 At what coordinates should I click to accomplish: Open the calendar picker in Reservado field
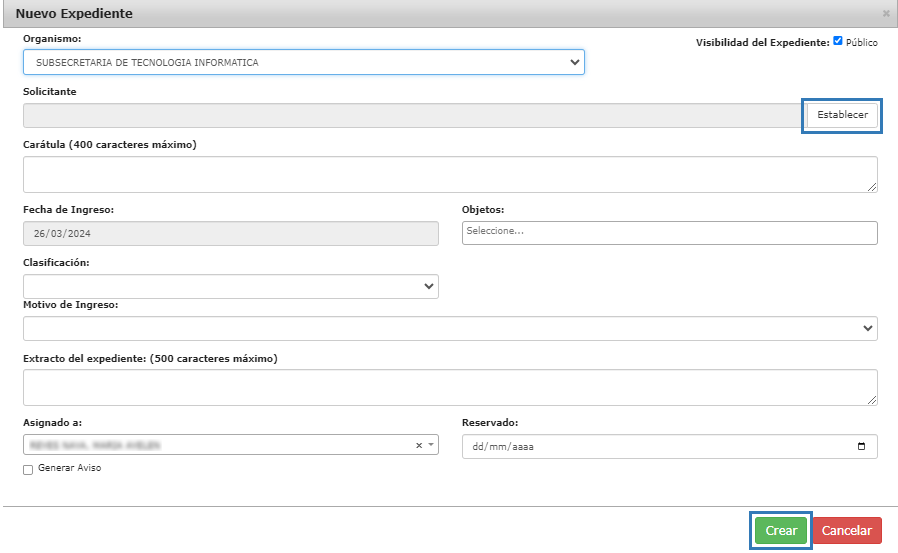(861, 446)
